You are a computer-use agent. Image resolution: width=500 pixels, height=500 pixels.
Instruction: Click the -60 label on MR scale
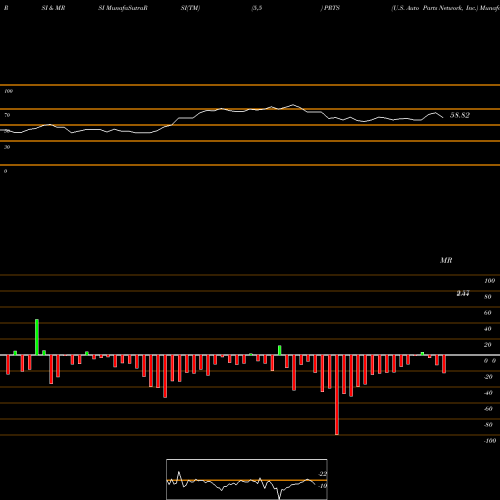[488, 409]
